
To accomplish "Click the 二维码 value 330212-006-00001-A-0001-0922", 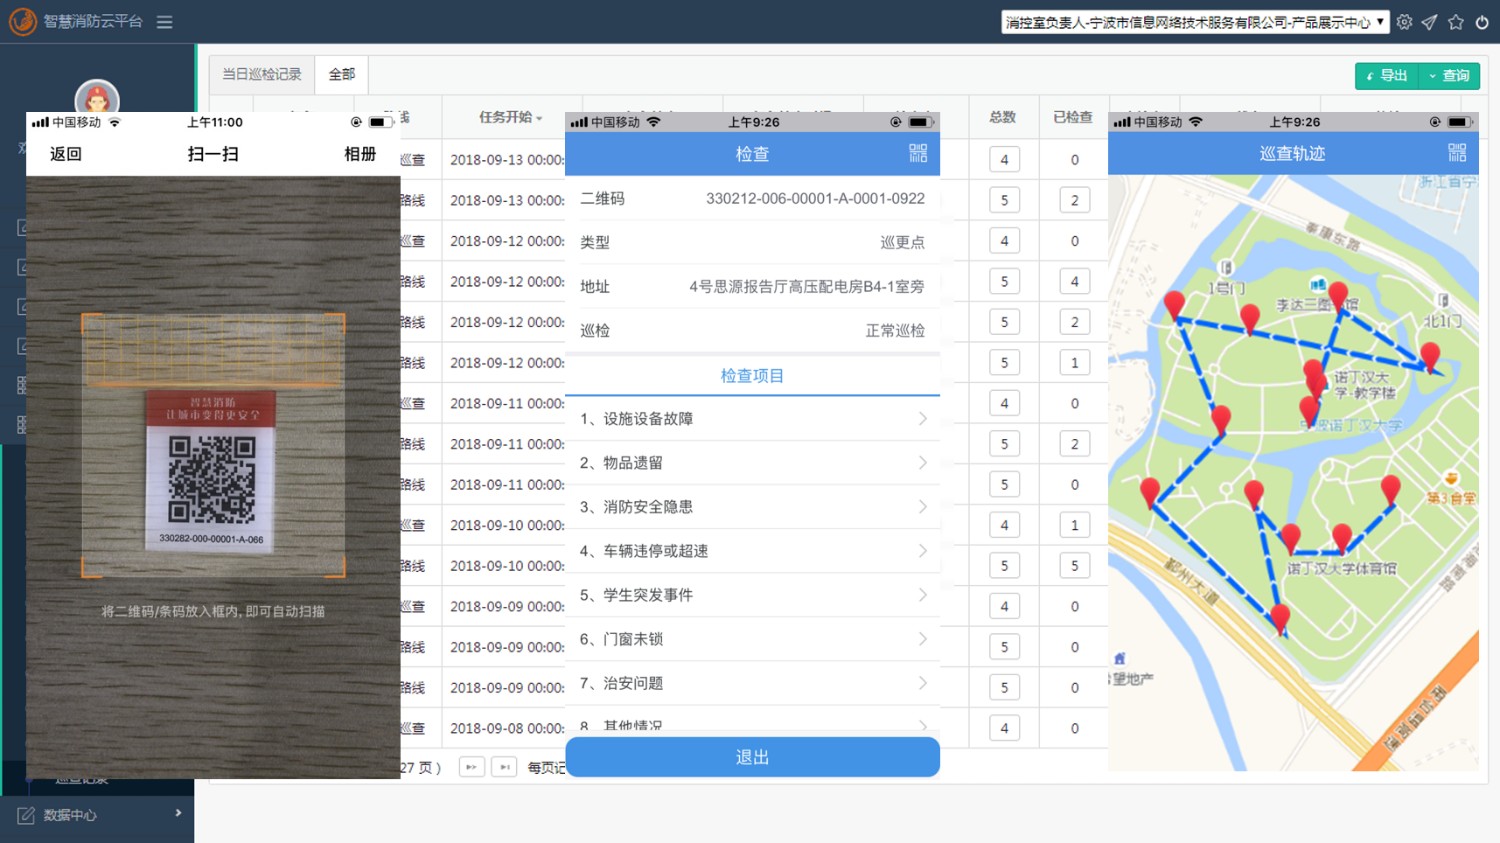I will pos(815,199).
